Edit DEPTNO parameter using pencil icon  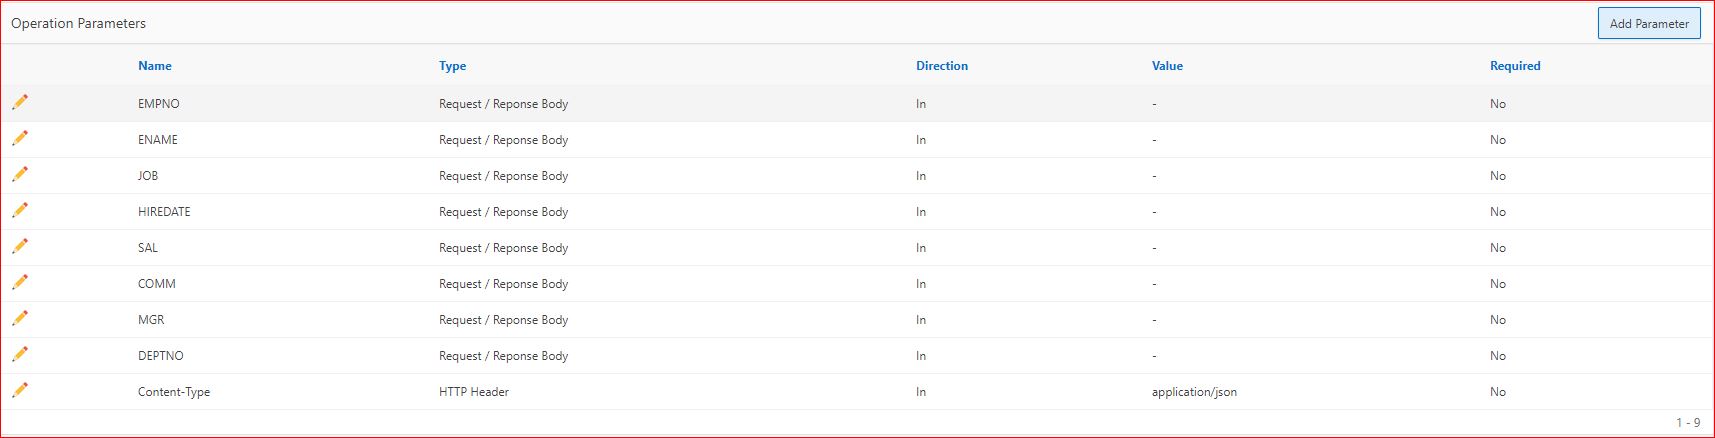pos(20,354)
